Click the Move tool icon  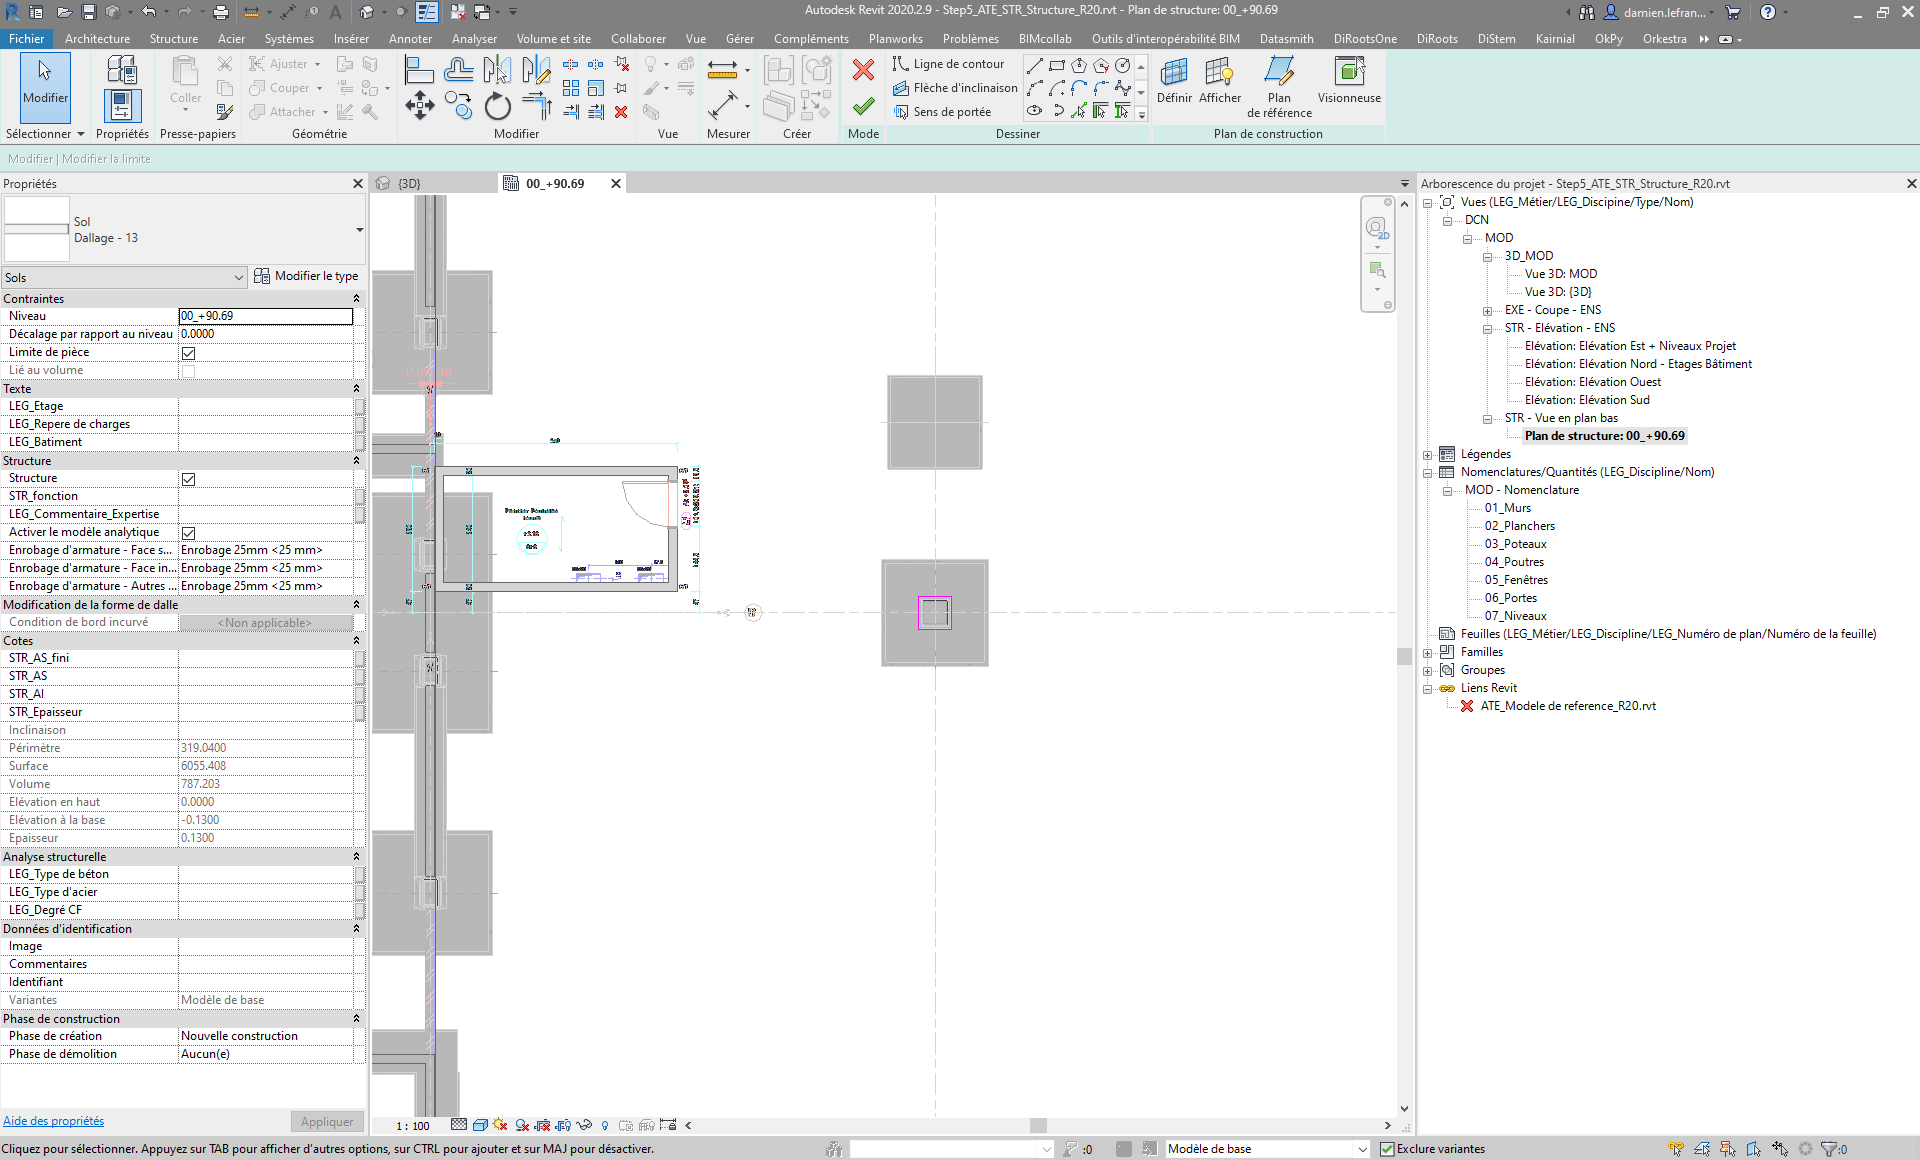click(x=420, y=106)
